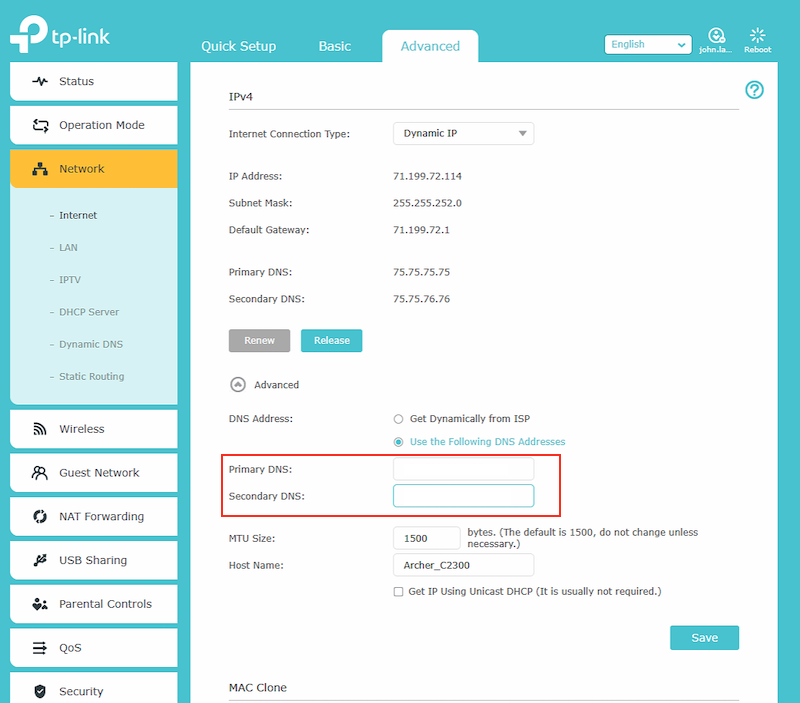Image resolution: width=800 pixels, height=703 pixels.
Task: Click the Wireless signal icon
Action: (40, 429)
